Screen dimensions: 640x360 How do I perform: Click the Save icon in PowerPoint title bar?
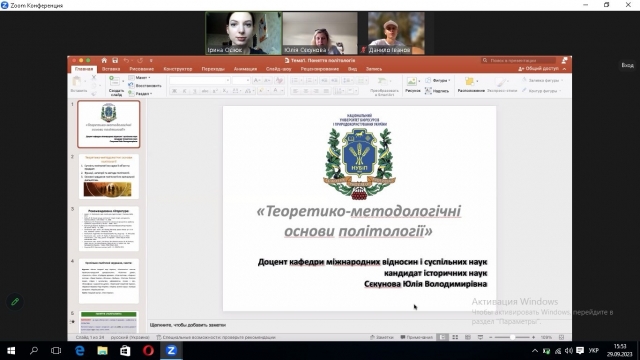[x=115, y=60]
